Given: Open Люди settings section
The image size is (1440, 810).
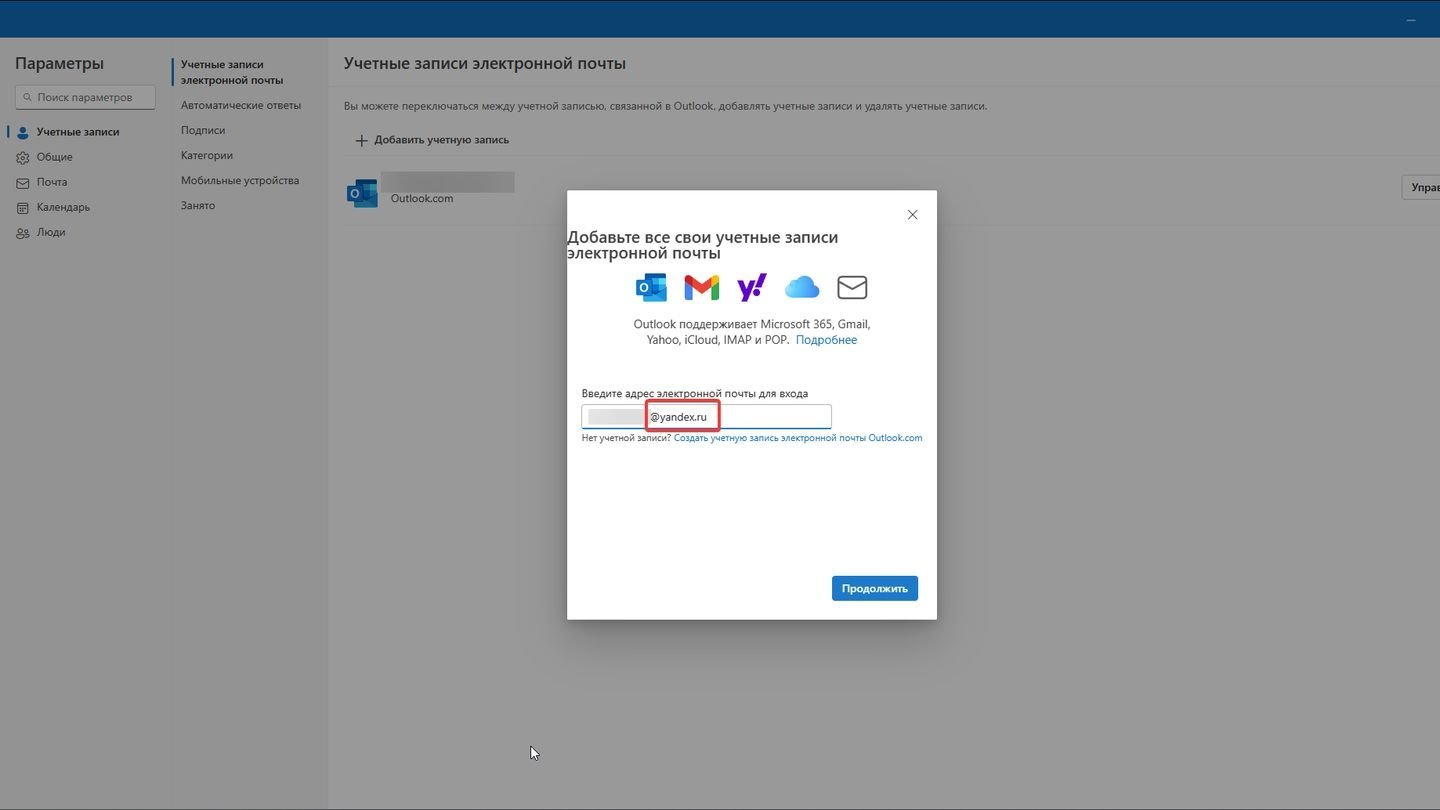Looking at the screenshot, I should [x=51, y=232].
